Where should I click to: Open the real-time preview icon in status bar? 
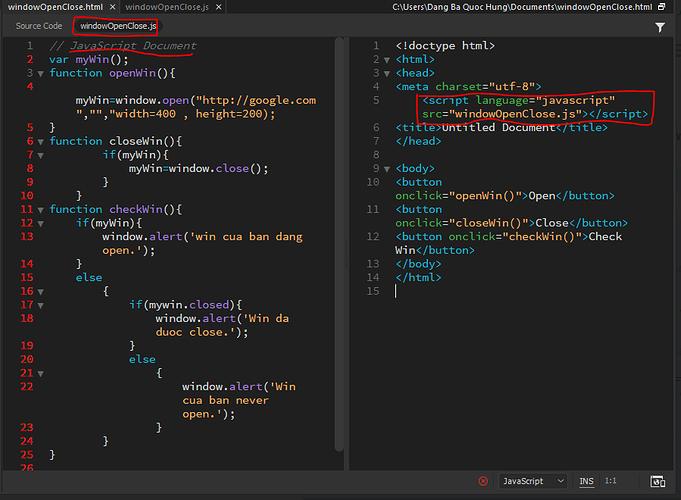coord(657,481)
